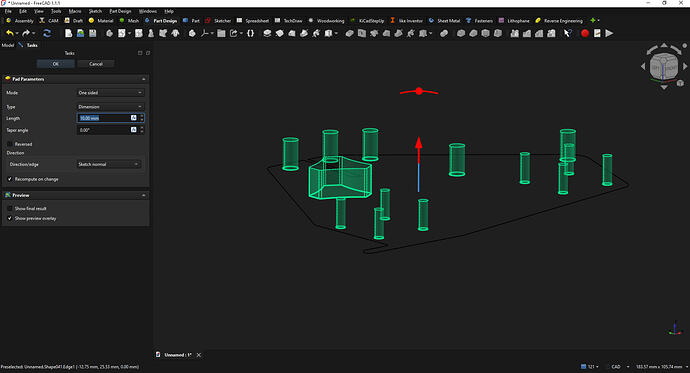690x373 pixels.
Task: Switch to KiCadStepUp workbench
Action: tap(367, 21)
